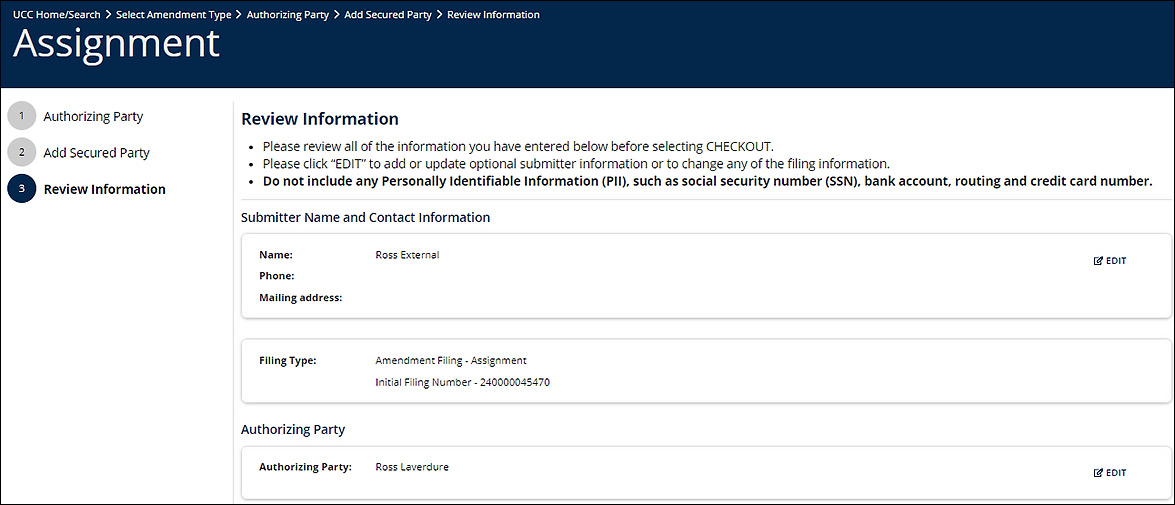Click the chevron before Review Information breadcrumb
The image size is (1175, 505).
click(x=439, y=15)
